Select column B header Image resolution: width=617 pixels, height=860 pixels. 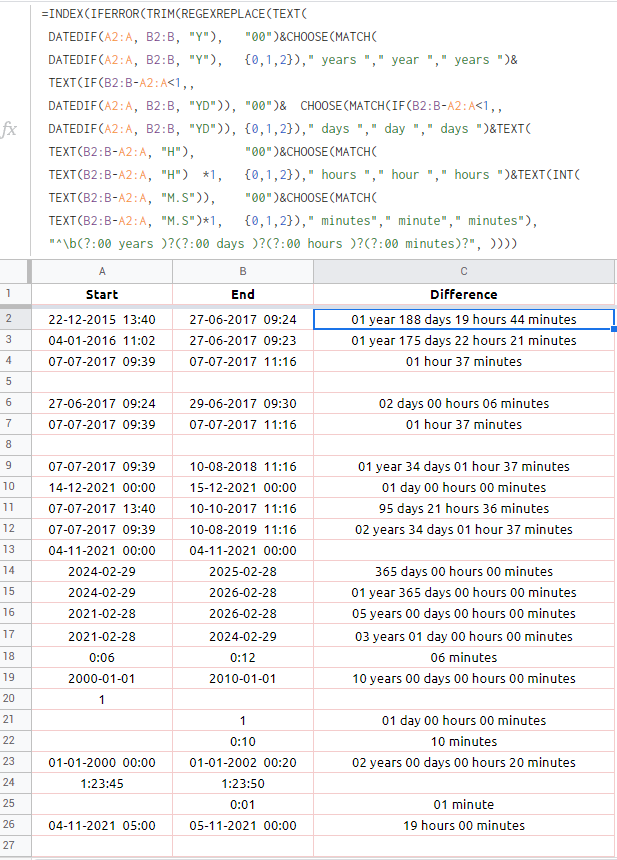click(243, 271)
